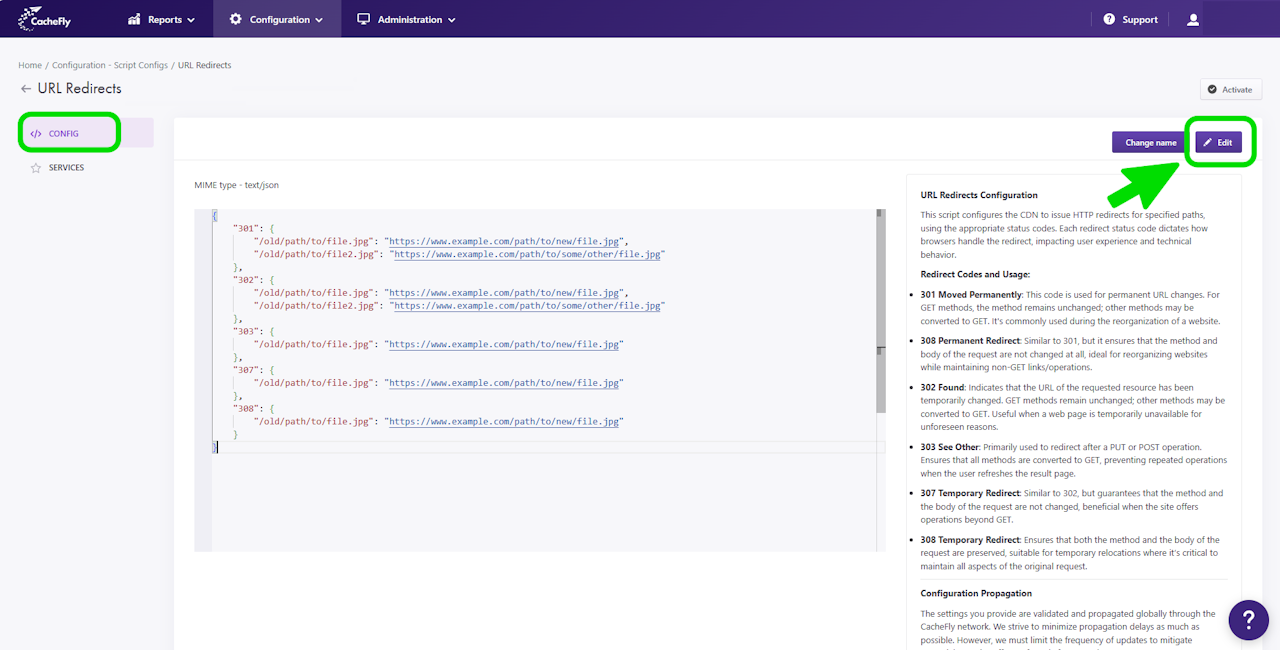Click the Services star icon
The width and height of the screenshot is (1280, 650).
point(35,168)
